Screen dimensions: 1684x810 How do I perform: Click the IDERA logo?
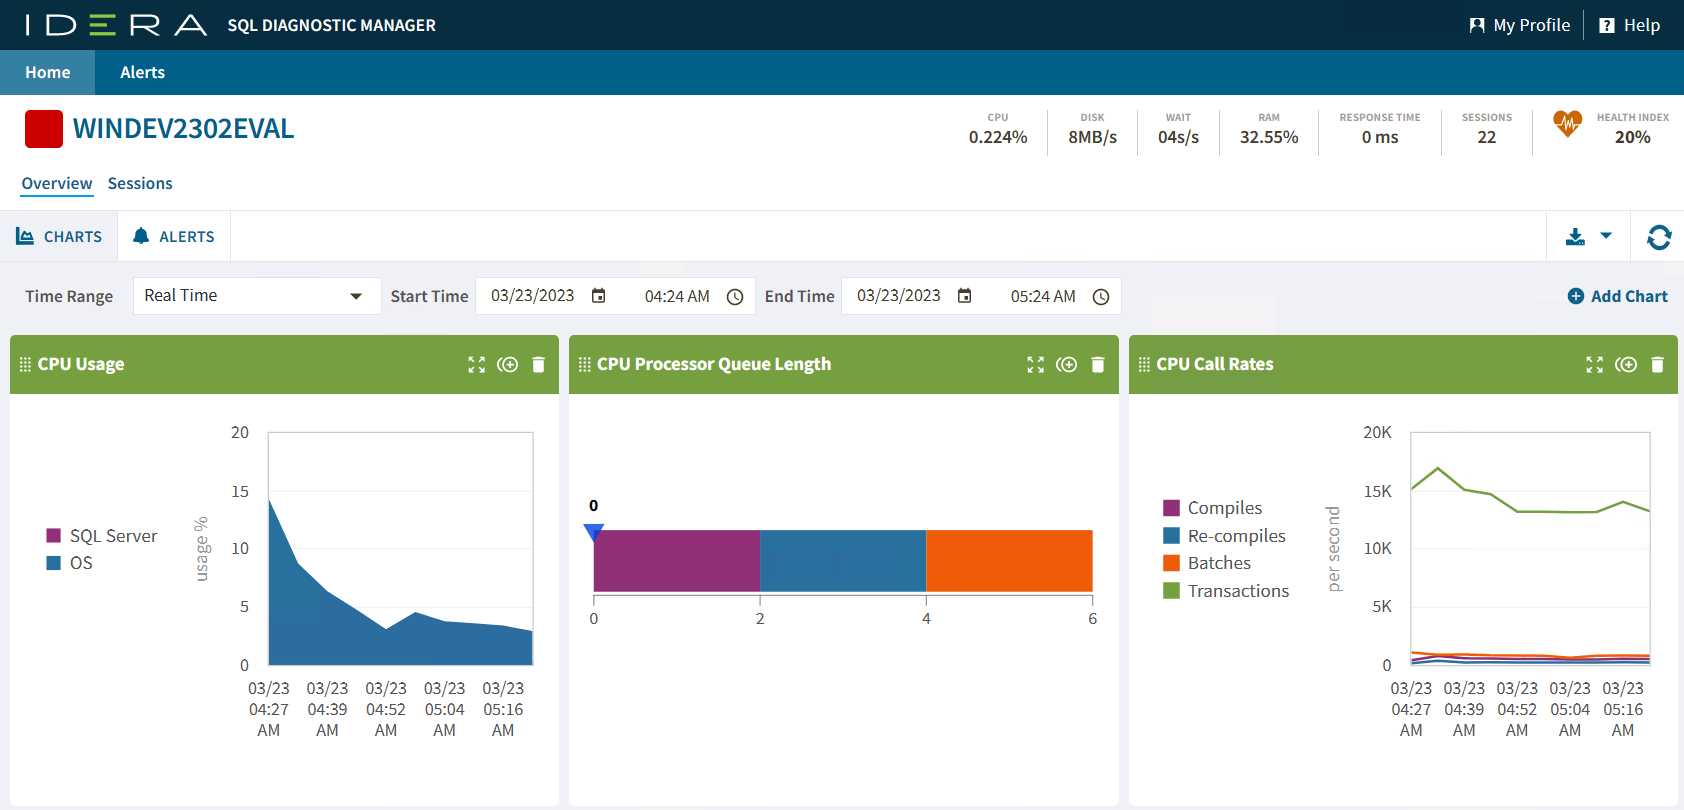[117, 25]
